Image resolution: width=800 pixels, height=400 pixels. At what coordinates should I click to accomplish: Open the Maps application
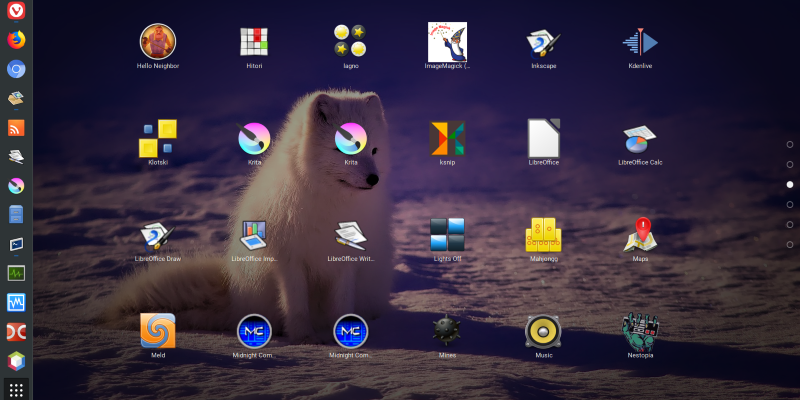click(640, 235)
